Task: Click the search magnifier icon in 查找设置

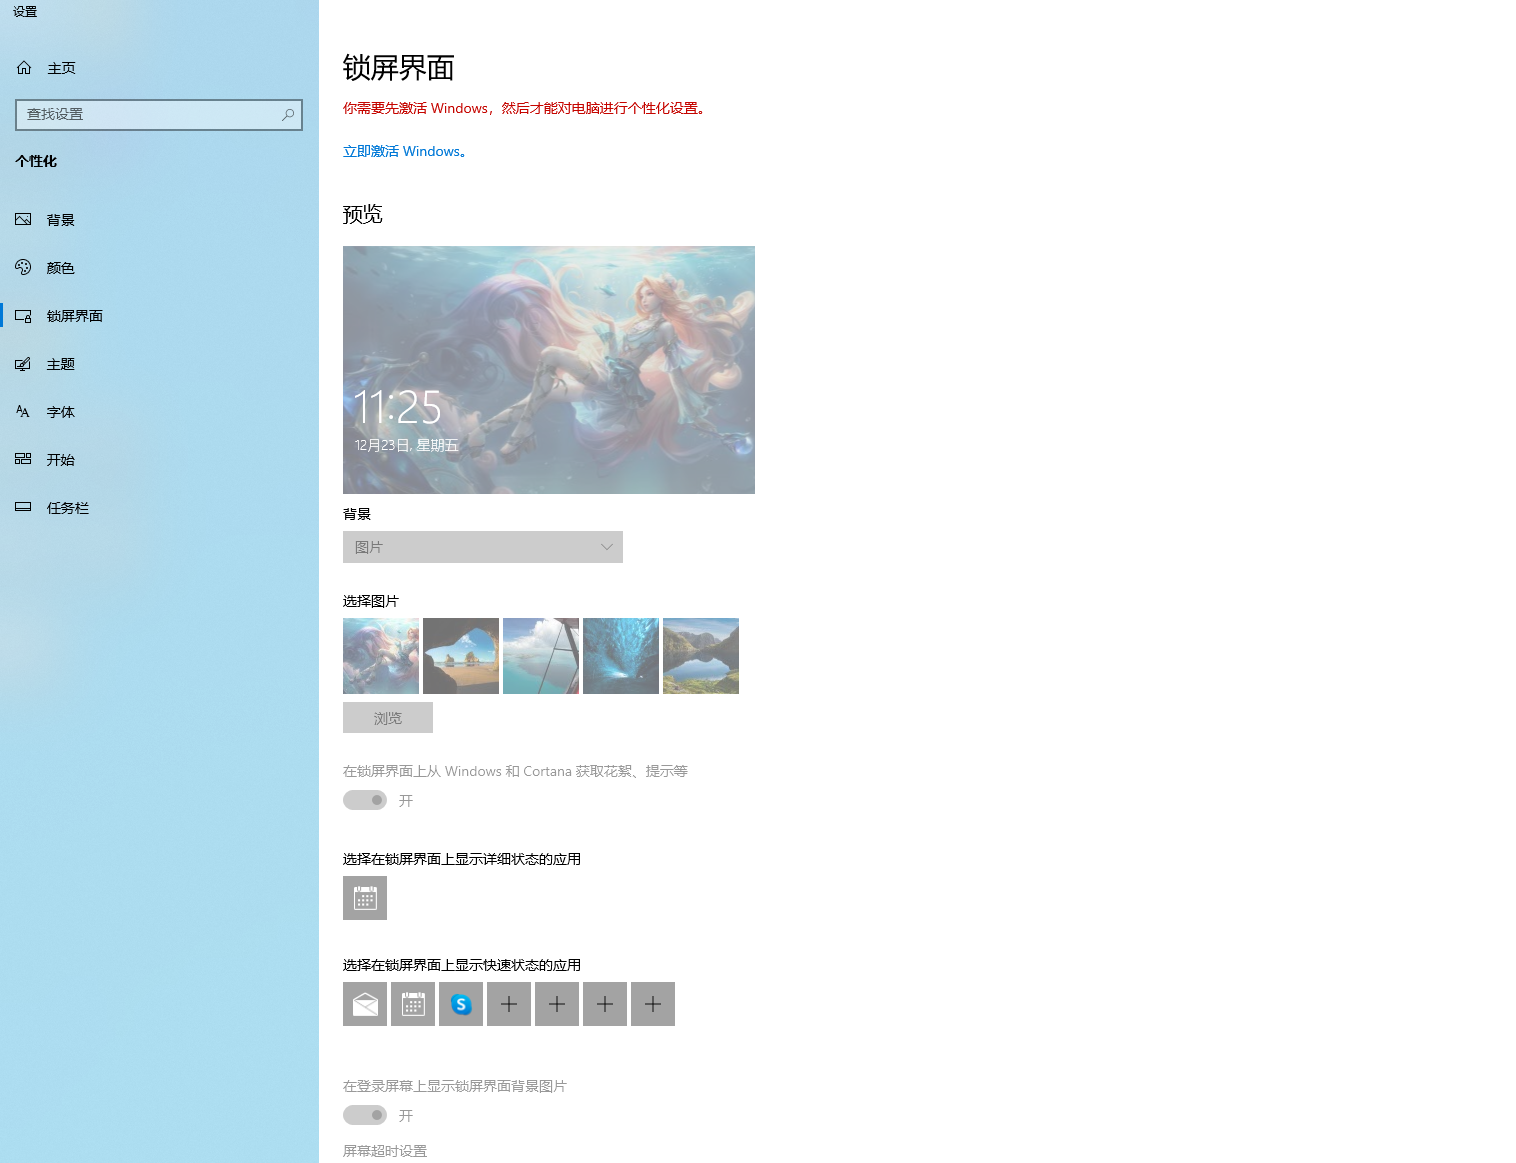Action: click(x=288, y=115)
